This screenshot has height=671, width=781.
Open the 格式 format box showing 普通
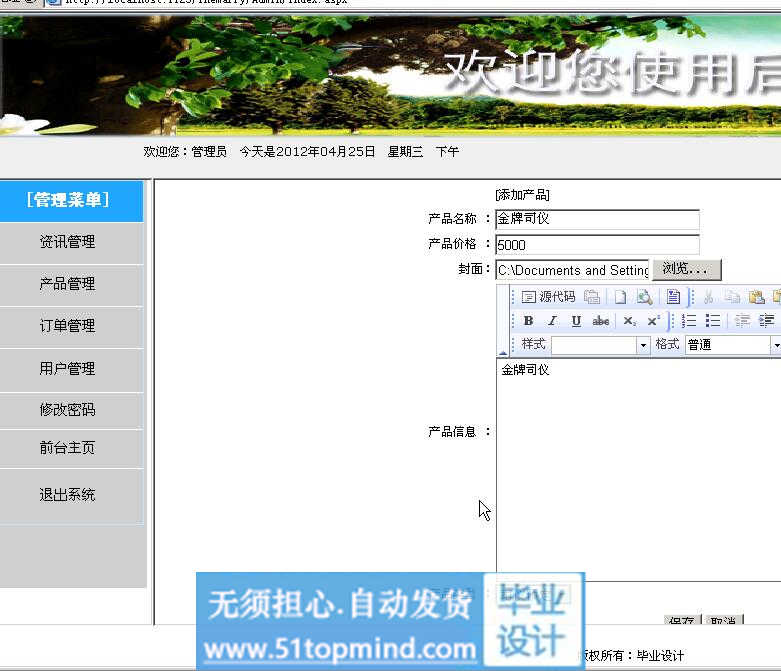tap(732, 345)
